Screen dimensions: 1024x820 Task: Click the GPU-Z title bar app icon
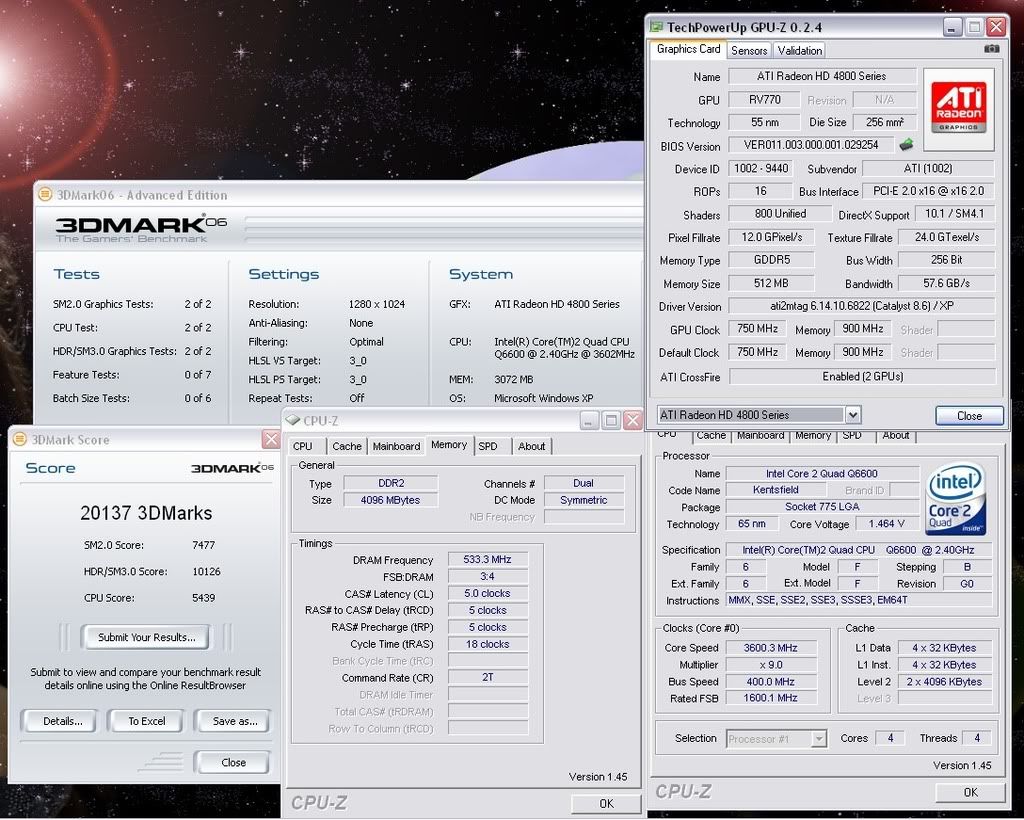tap(656, 27)
